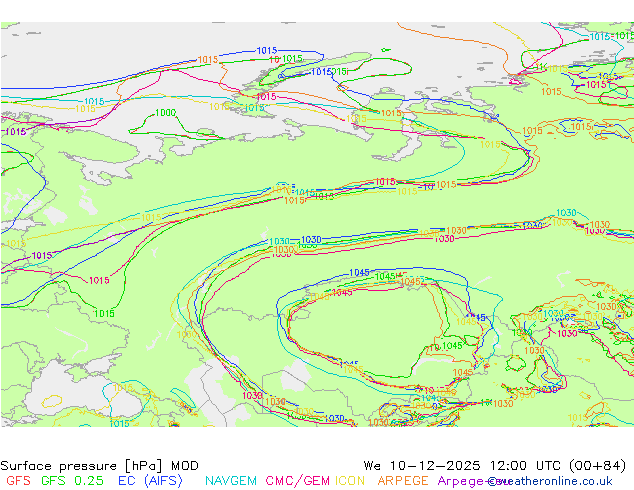Select the yellow ICON legend label
Screen dimensions: 634x490
[350, 481]
